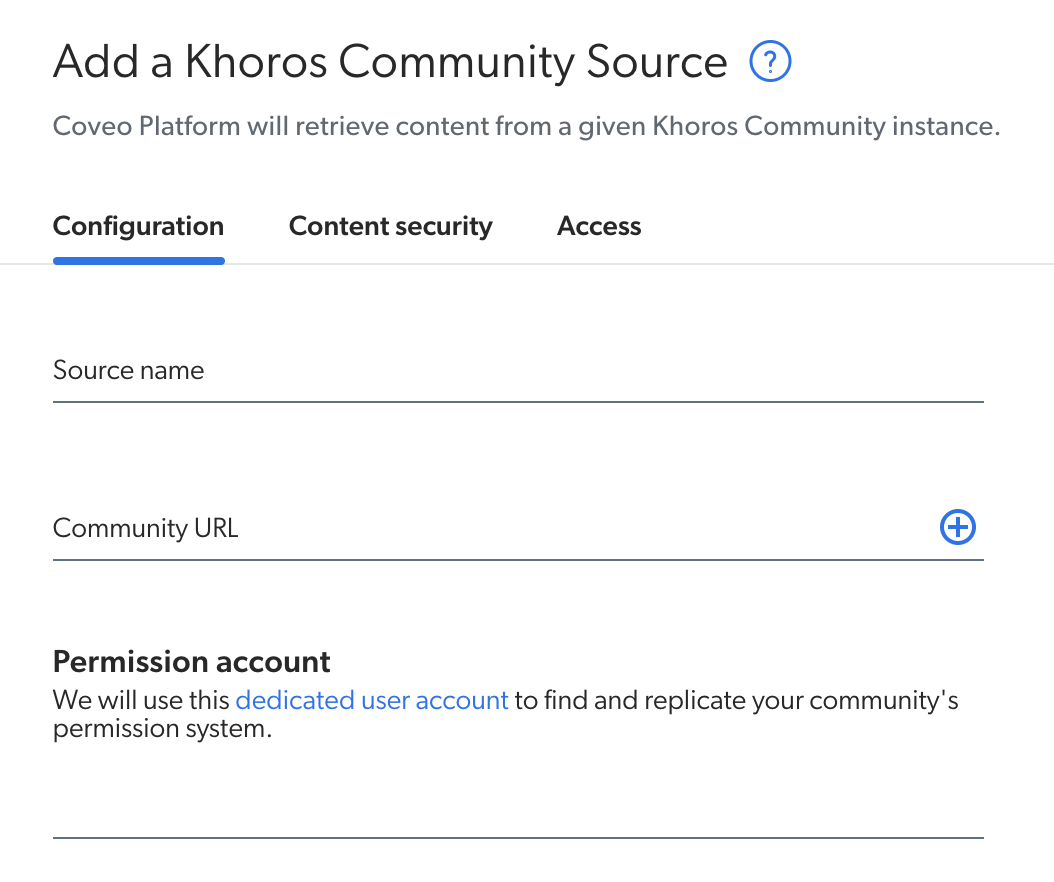
Task: Add another Community URL with the plus icon
Action: [x=957, y=527]
